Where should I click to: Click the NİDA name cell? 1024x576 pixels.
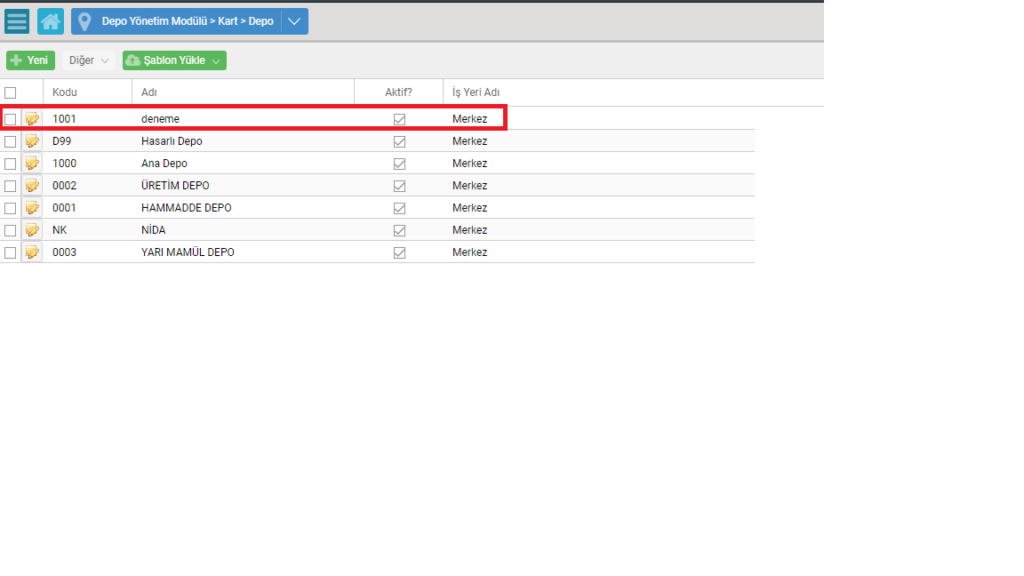coord(153,230)
